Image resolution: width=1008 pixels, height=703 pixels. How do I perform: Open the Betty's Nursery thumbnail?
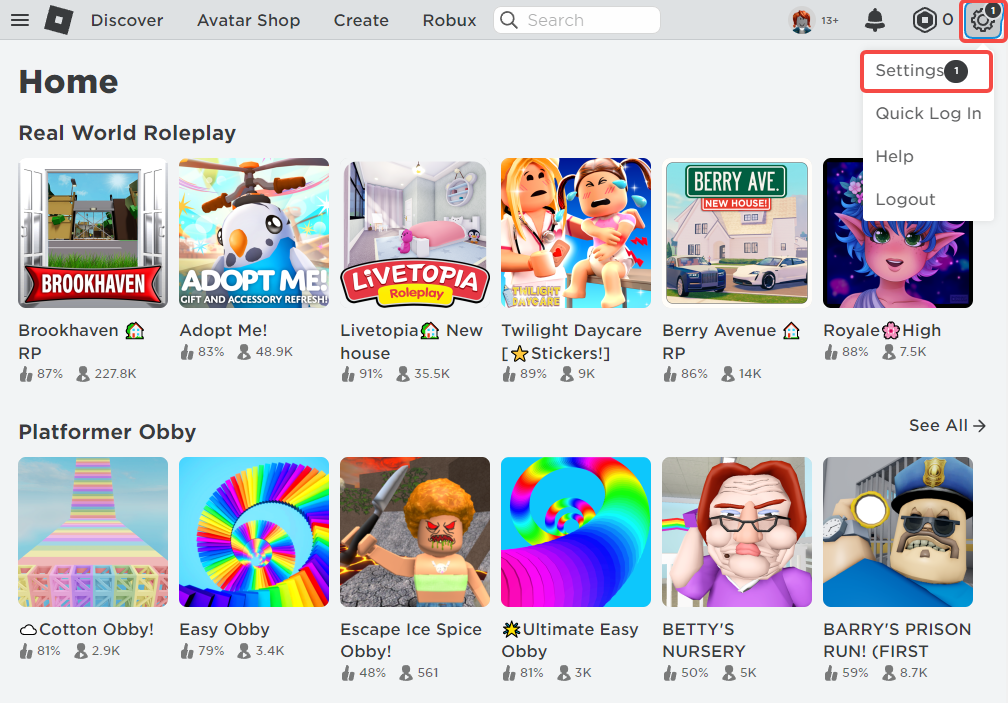pos(737,531)
